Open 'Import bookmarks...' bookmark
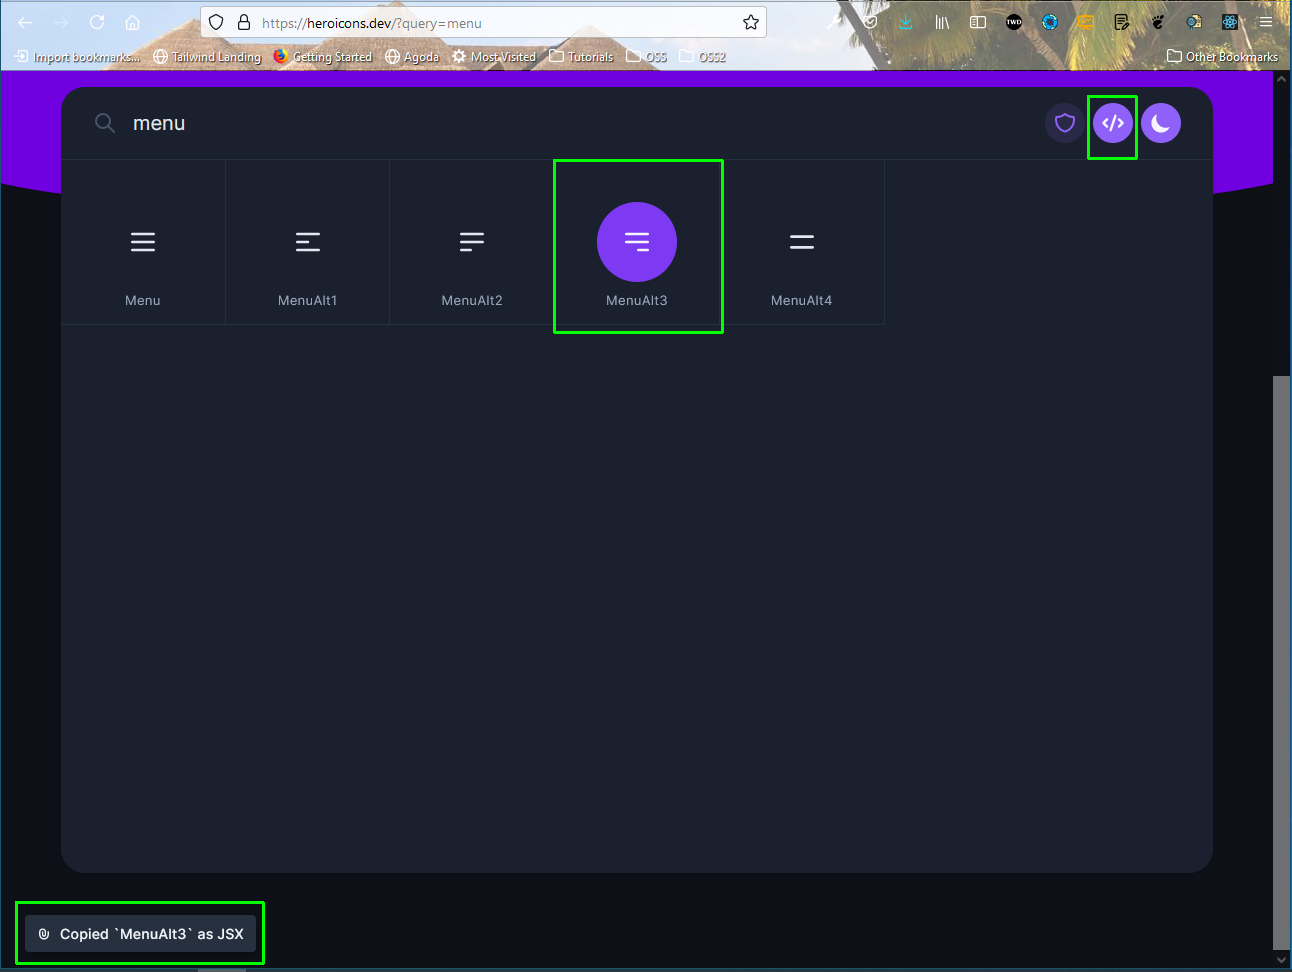This screenshot has width=1292, height=972. (78, 57)
